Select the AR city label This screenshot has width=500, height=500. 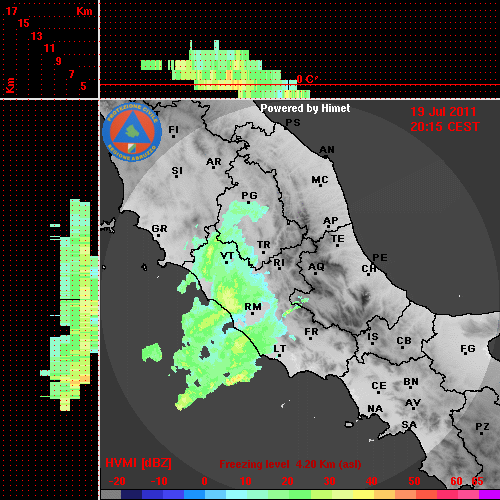(214, 162)
